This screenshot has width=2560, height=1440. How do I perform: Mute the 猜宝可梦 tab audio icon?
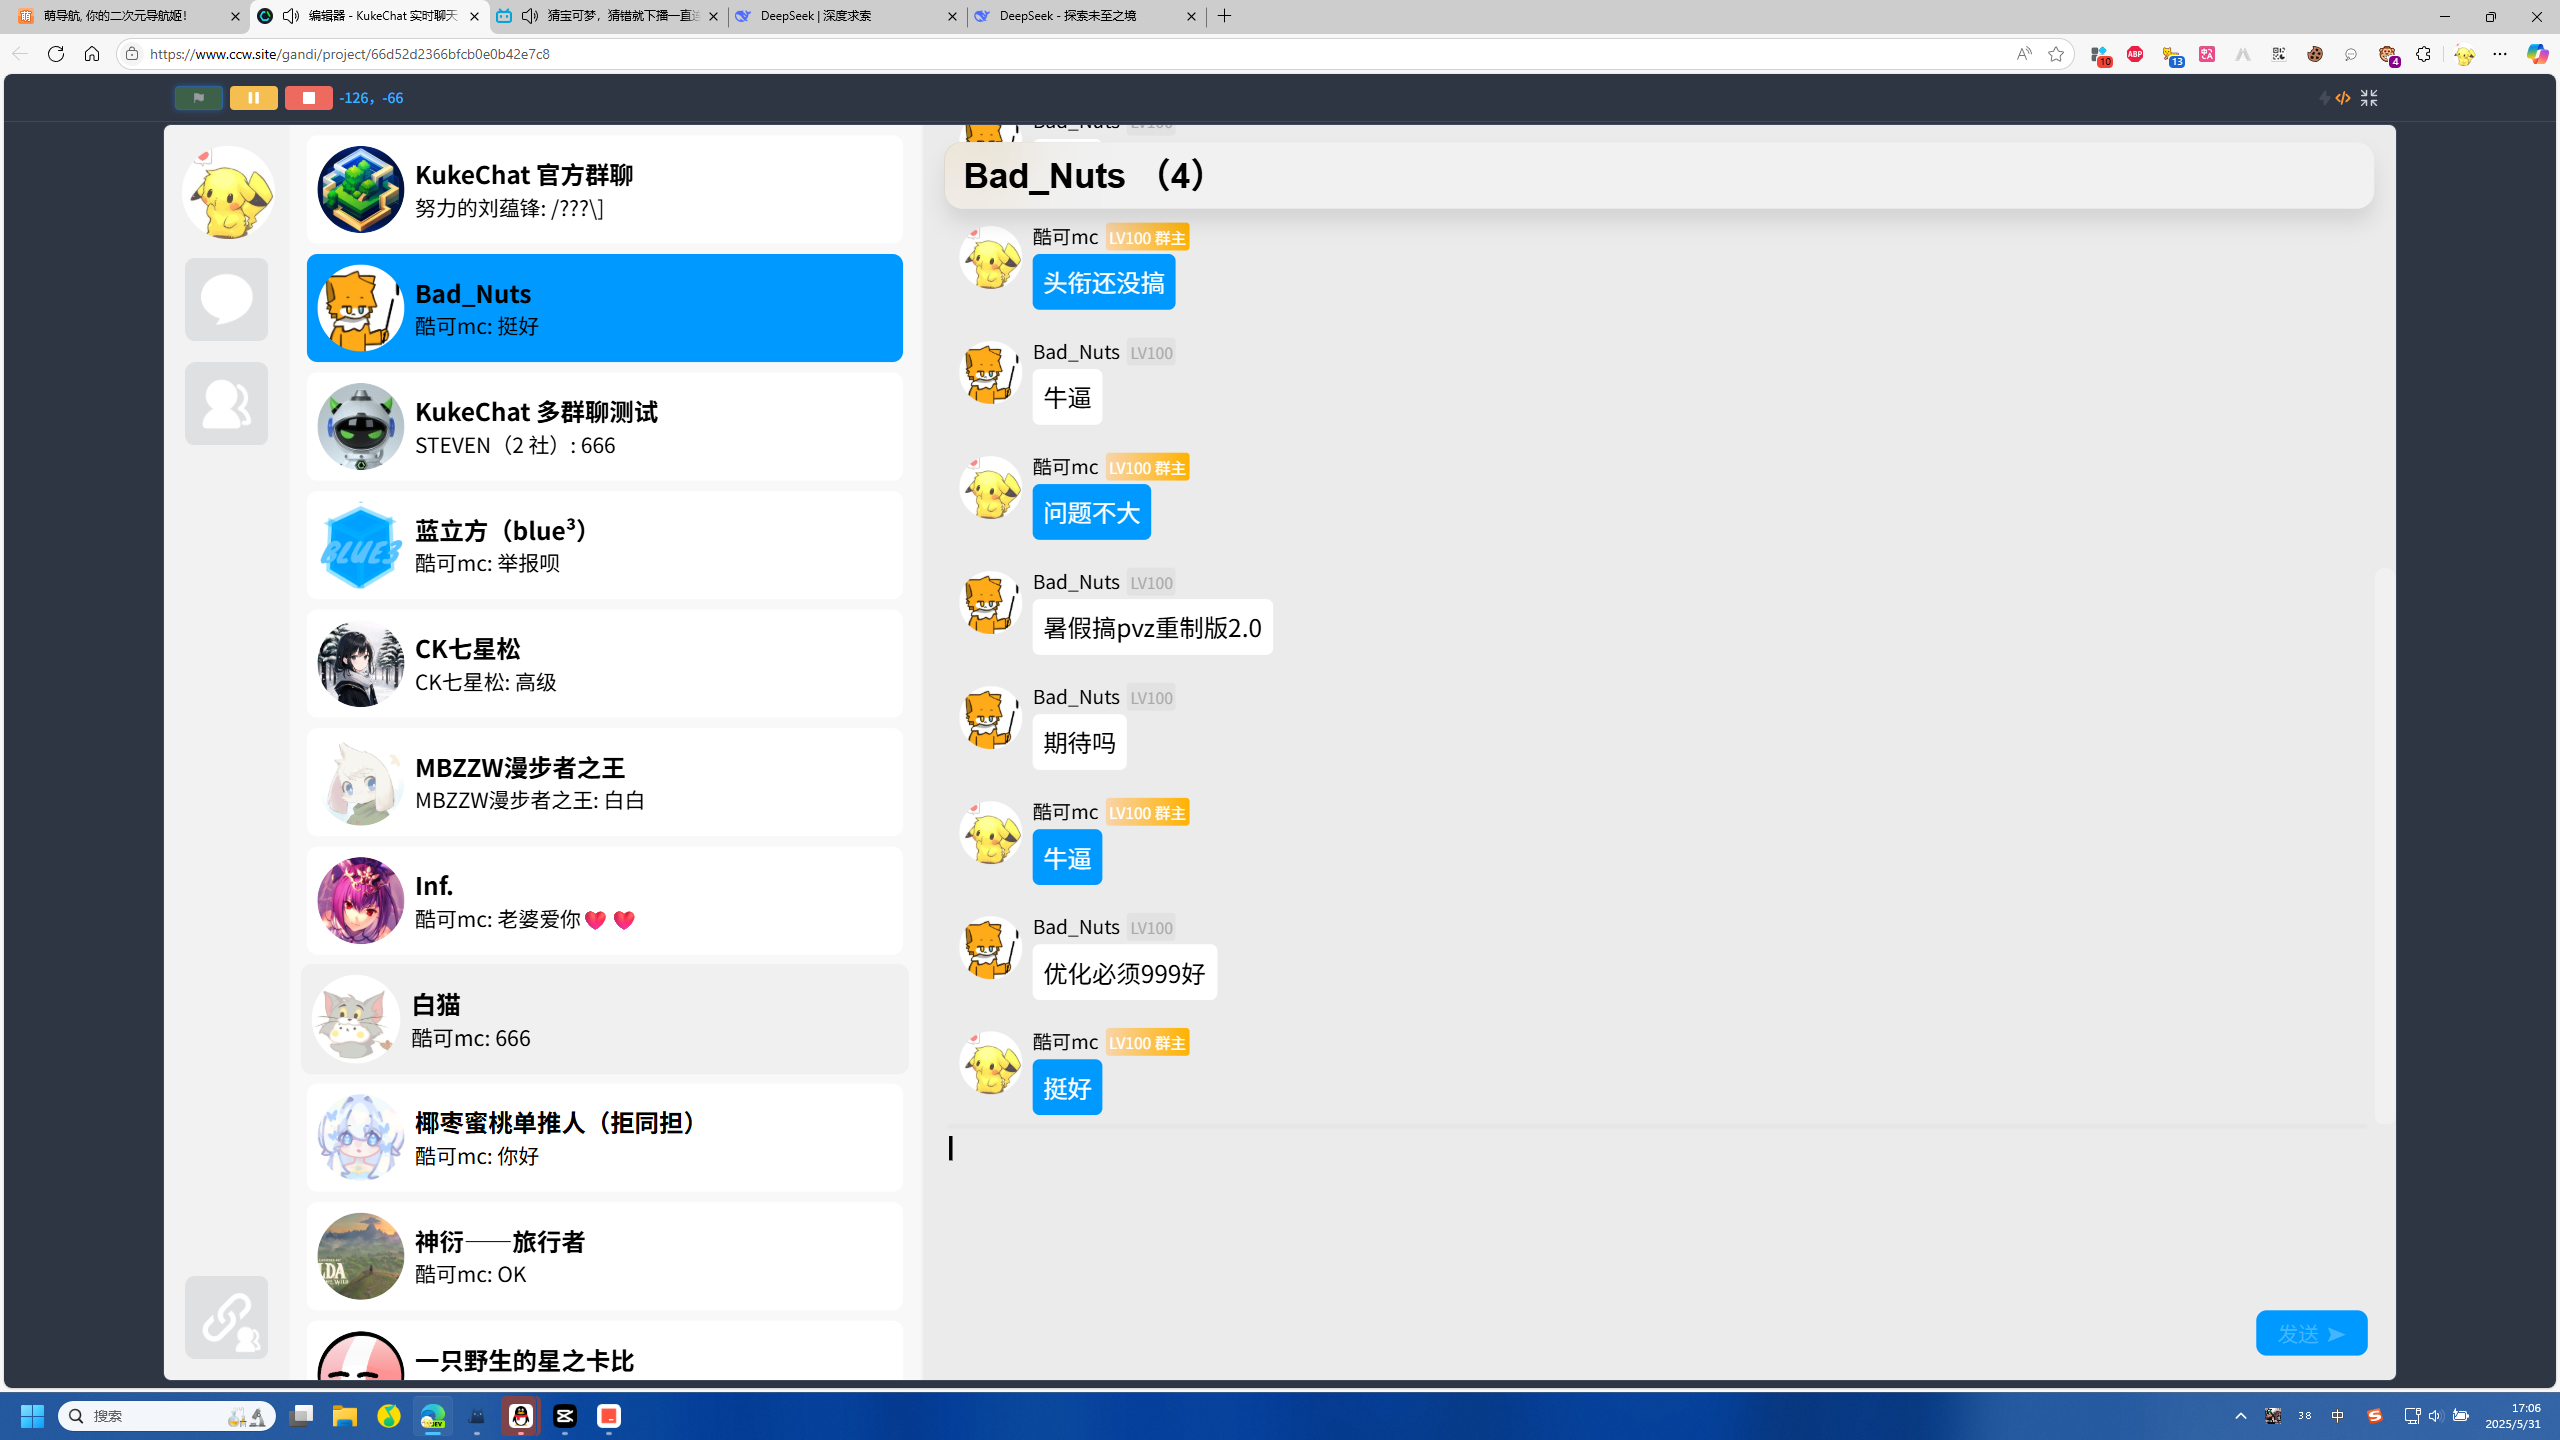pos(530,16)
